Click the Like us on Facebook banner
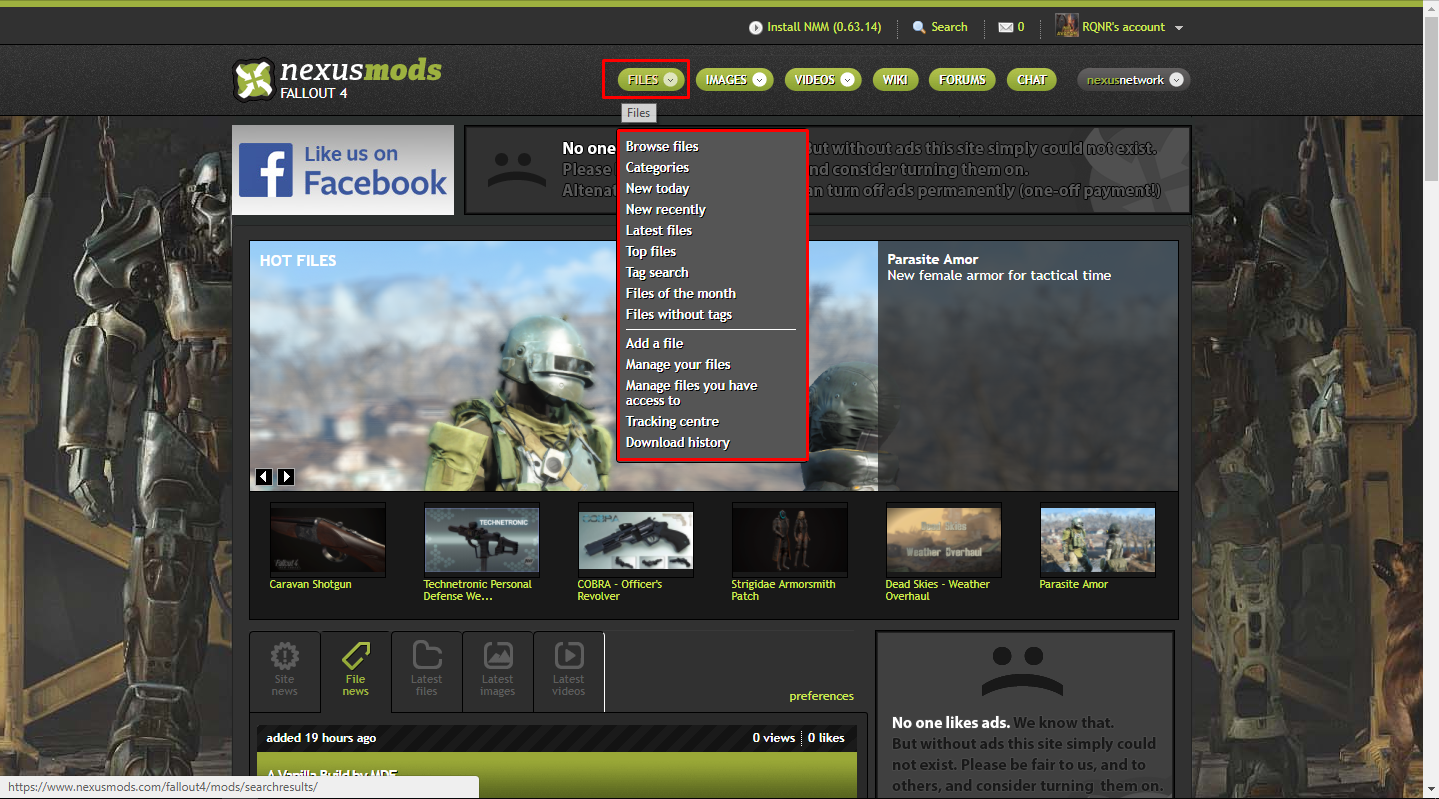The width and height of the screenshot is (1439, 799). 343,170
